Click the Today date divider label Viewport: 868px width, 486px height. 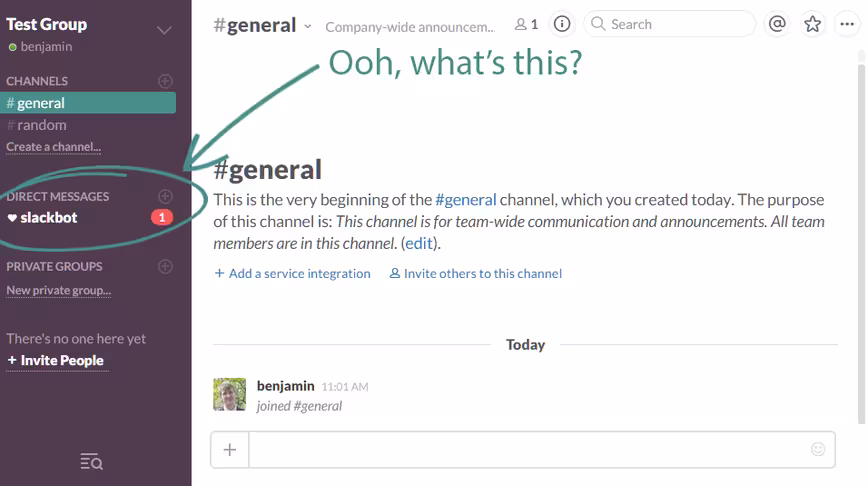tap(525, 345)
